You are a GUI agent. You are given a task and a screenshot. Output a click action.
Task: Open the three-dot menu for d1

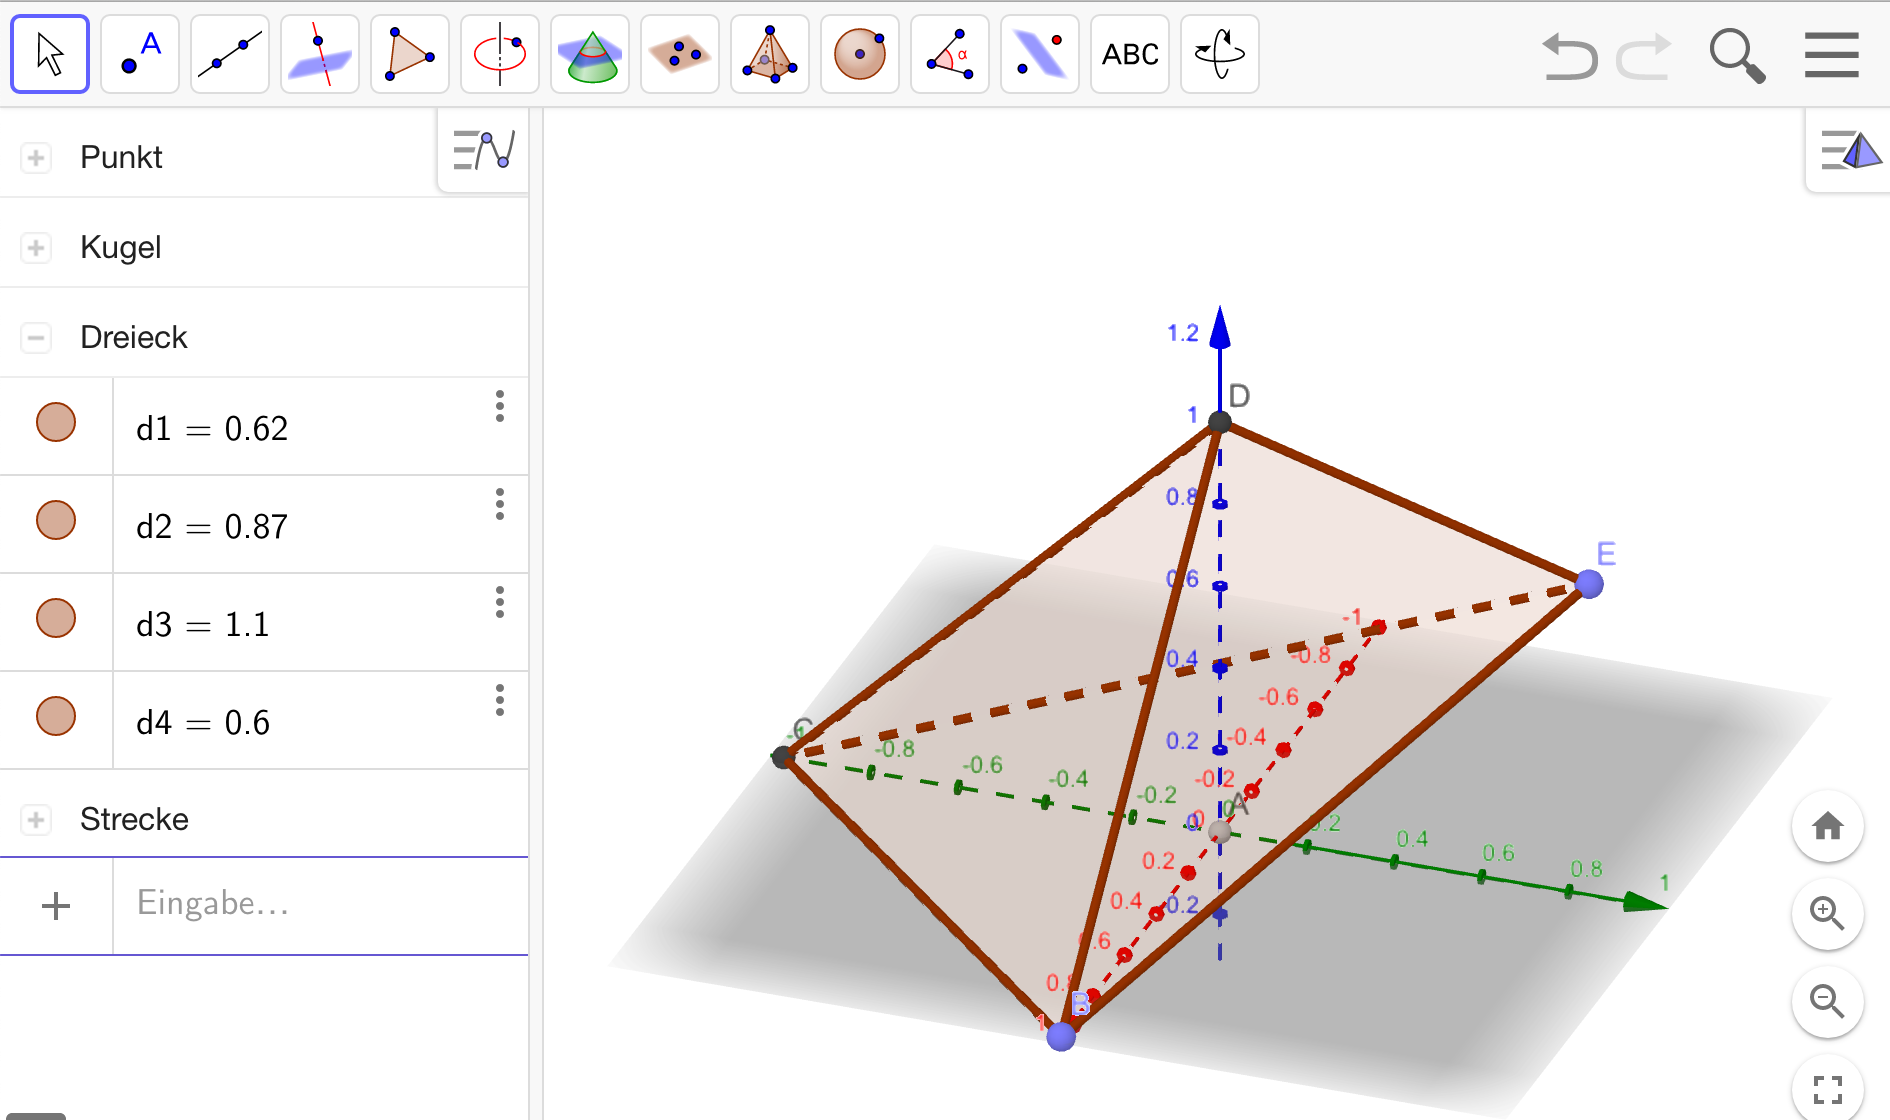tap(499, 406)
